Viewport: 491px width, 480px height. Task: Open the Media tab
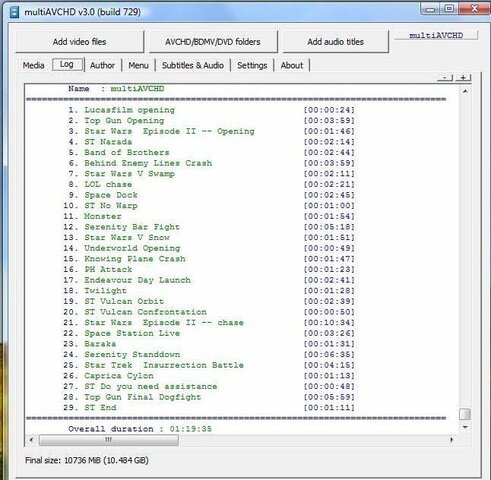coord(33,65)
